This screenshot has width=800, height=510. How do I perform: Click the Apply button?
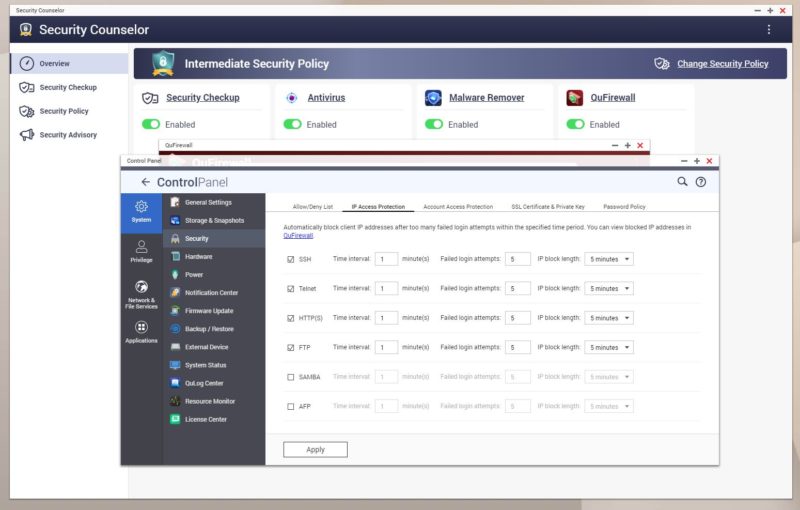coord(315,450)
